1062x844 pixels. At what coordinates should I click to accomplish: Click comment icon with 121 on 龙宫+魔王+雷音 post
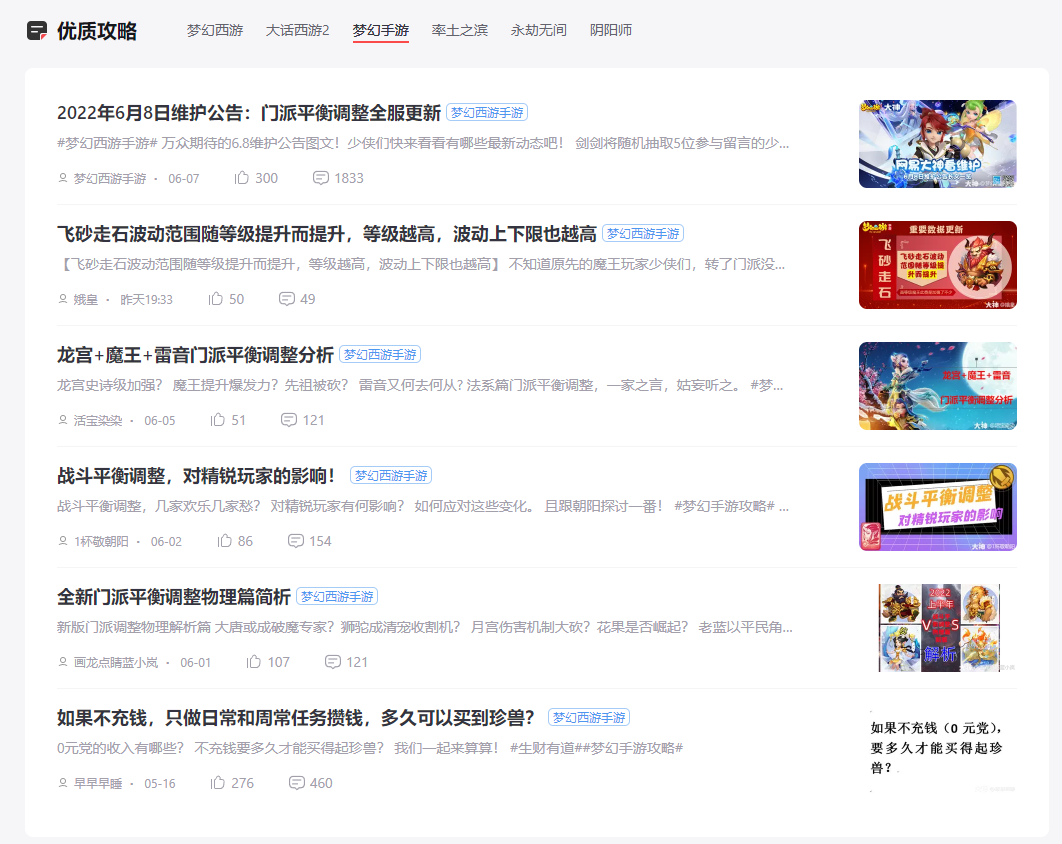tap(289, 420)
